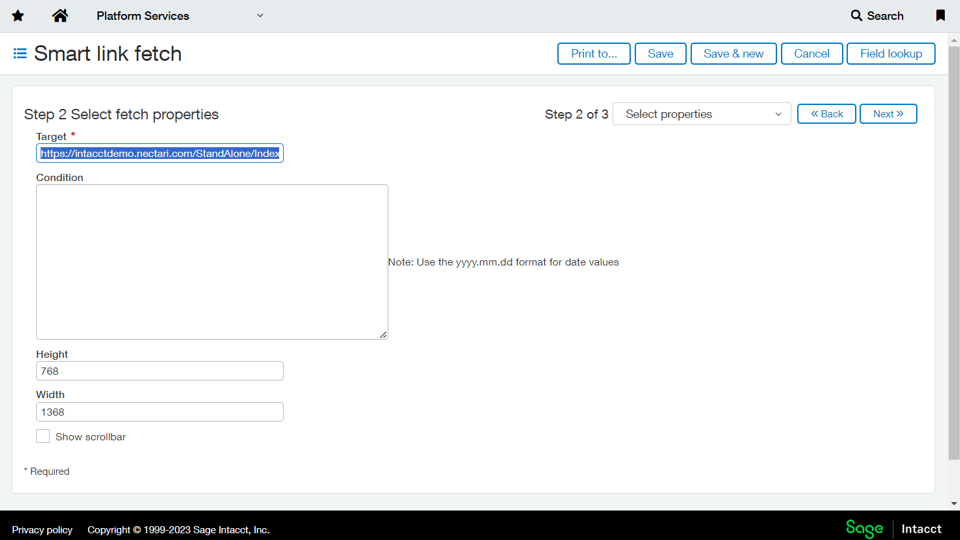Viewport: 960px width, 540px height.
Task: Click the Save button
Action: click(660, 54)
